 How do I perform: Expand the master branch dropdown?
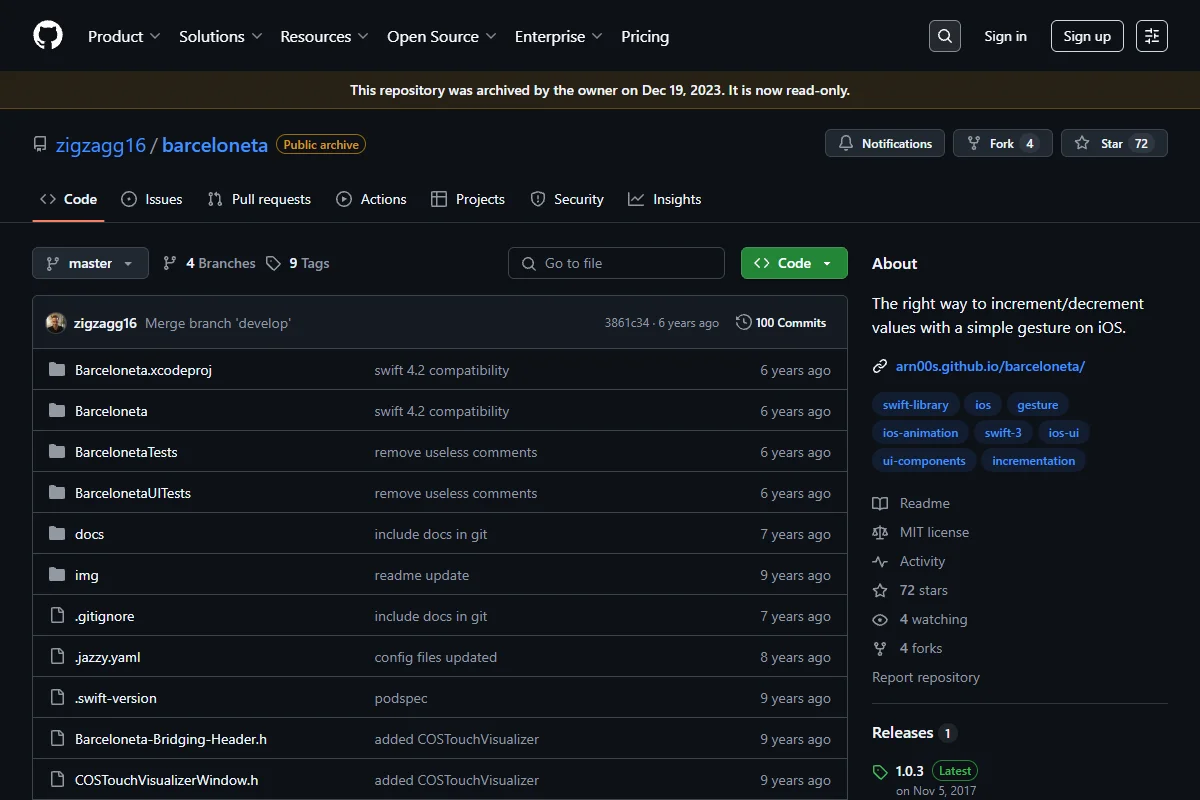click(x=90, y=263)
